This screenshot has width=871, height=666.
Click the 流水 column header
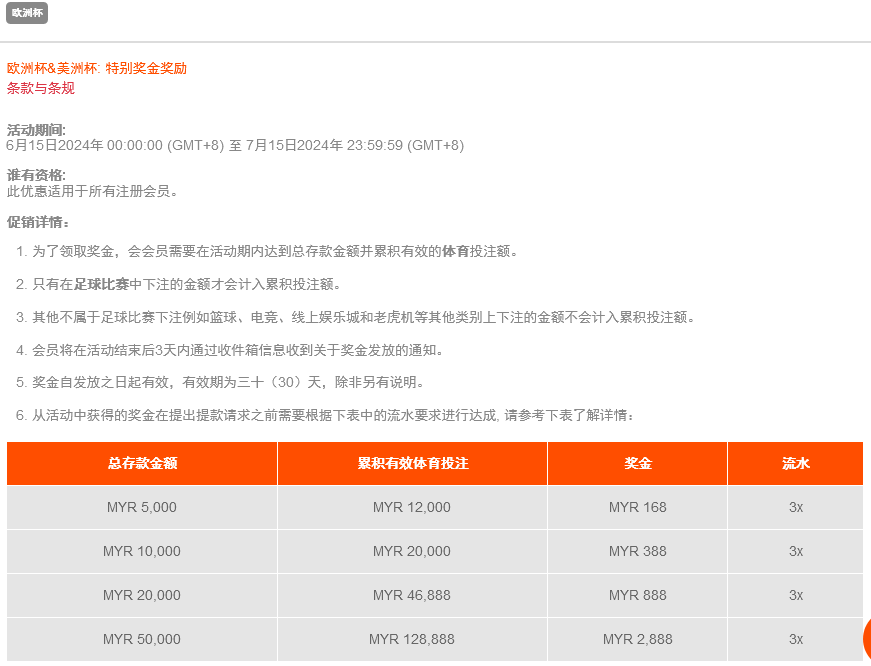[795, 464]
